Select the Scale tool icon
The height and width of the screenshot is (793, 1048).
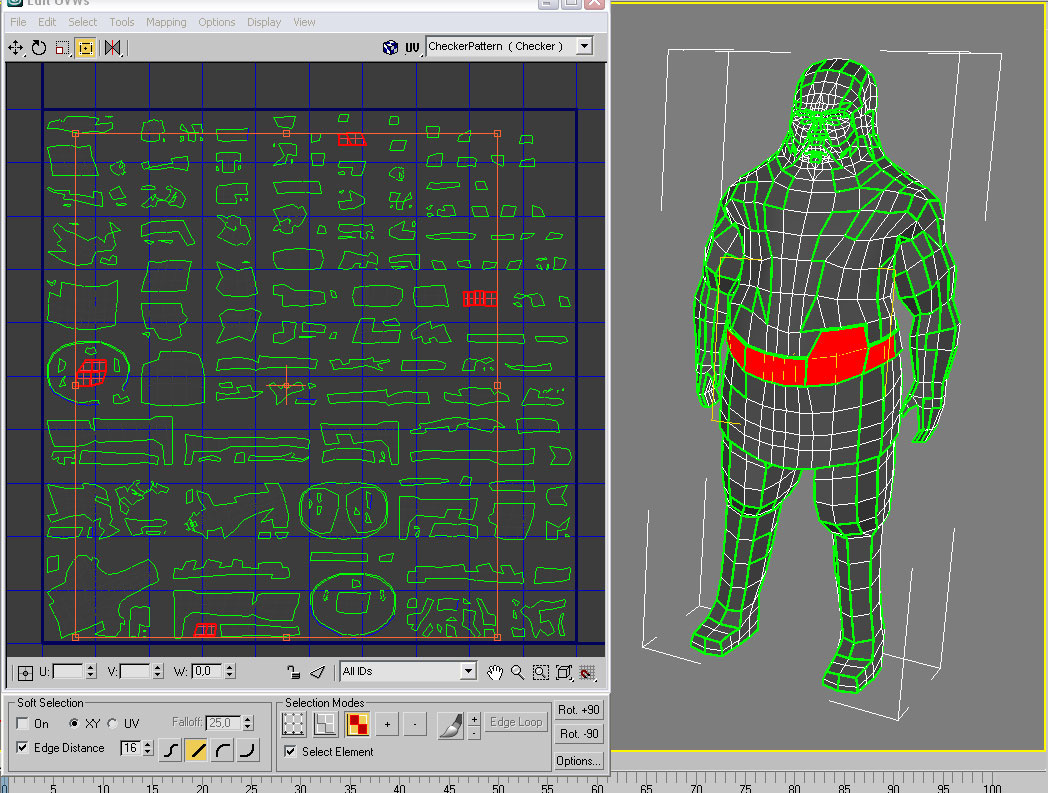[x=62, y=47]
